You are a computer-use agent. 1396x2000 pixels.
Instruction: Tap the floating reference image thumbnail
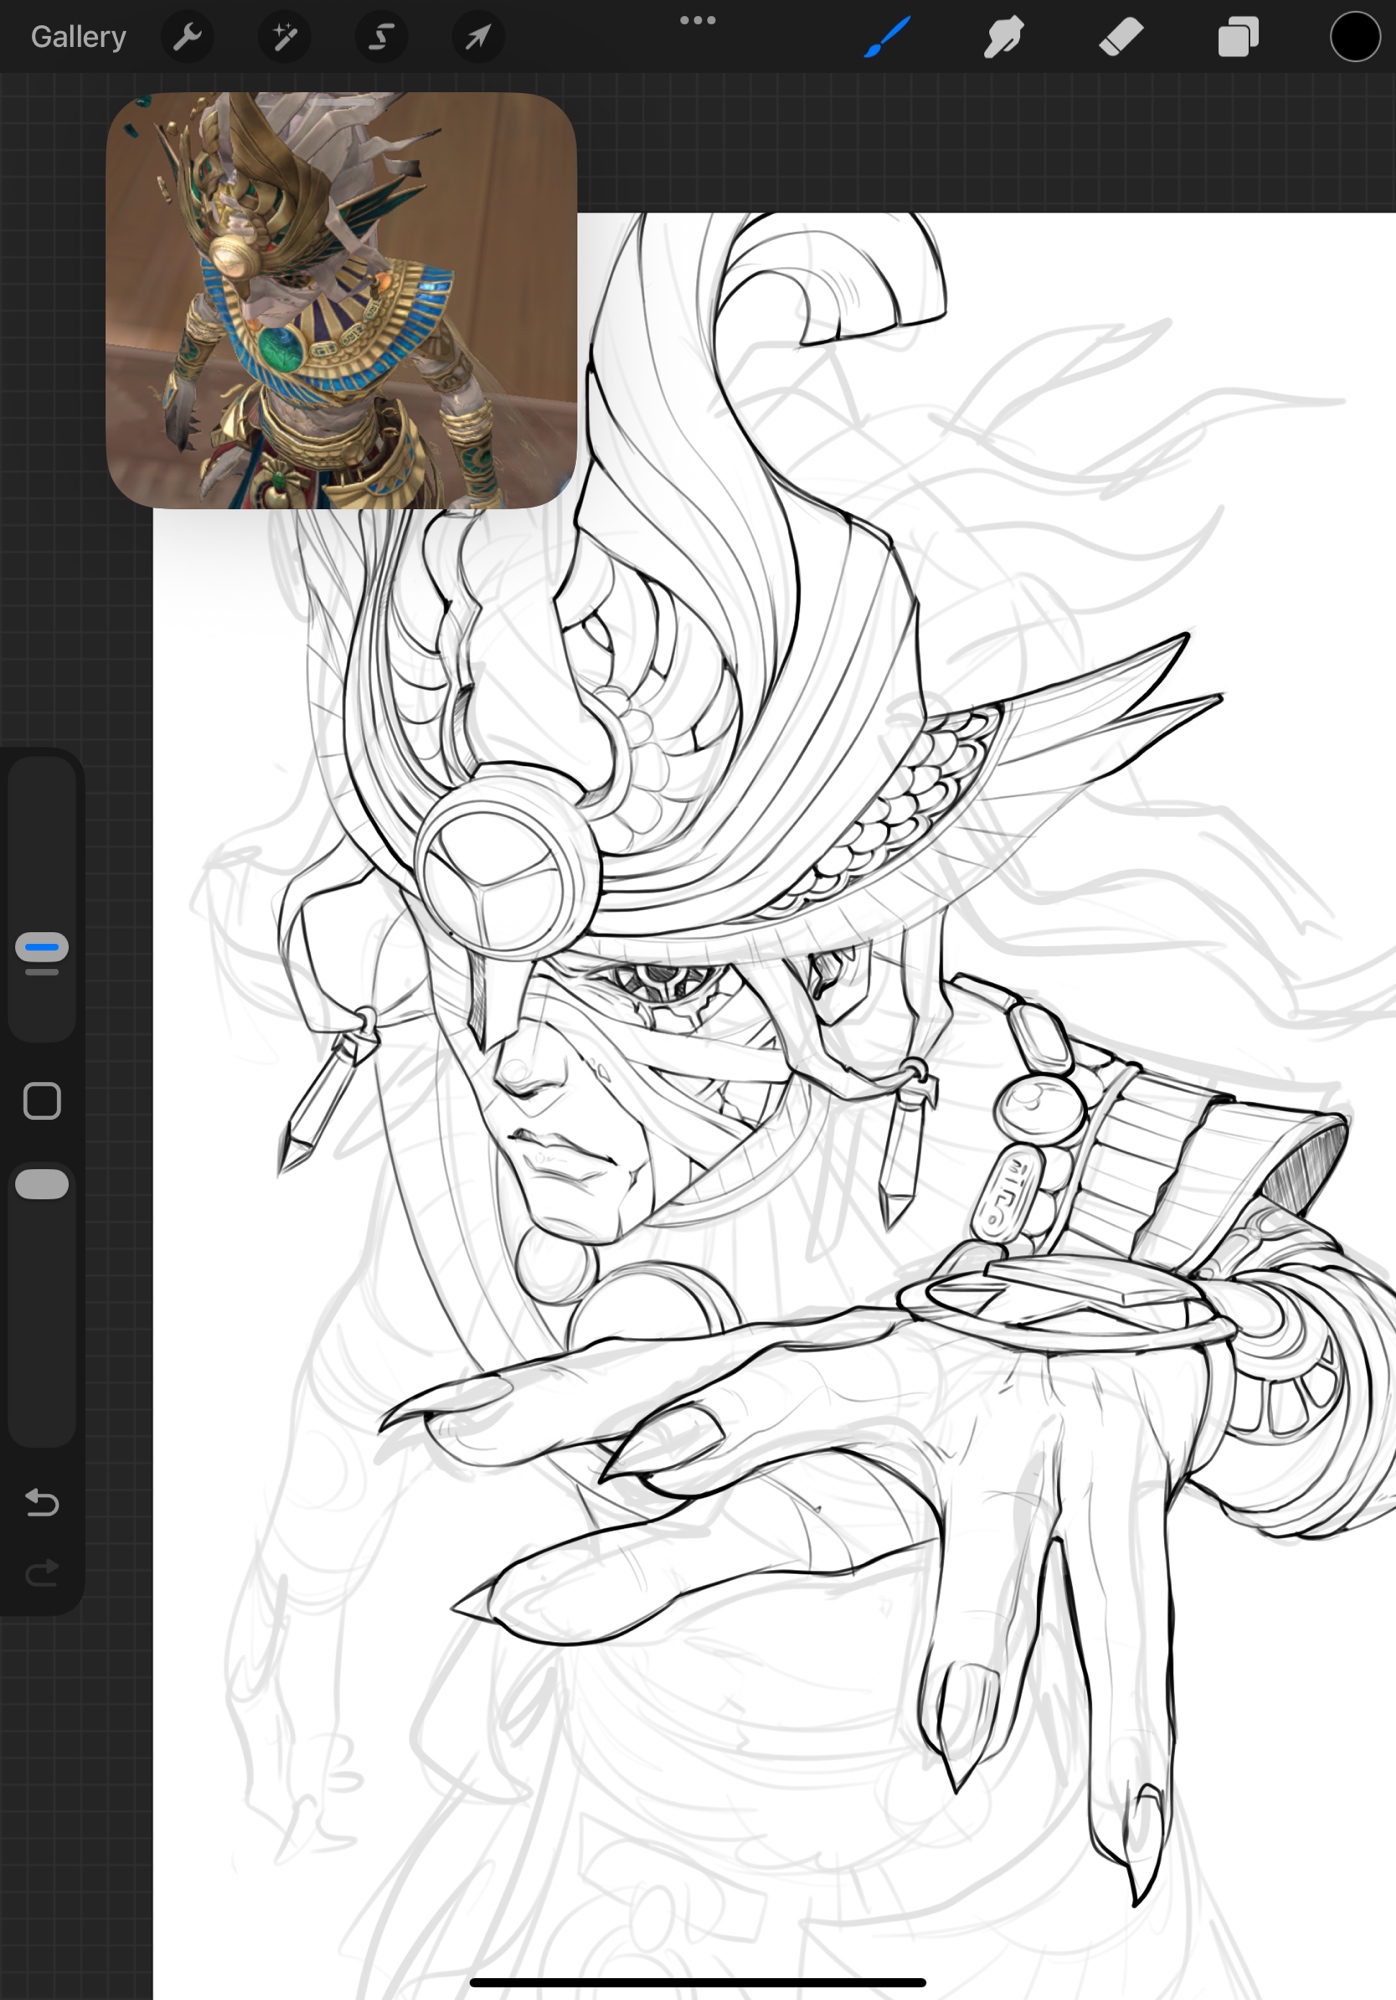[x=341, y=300]
